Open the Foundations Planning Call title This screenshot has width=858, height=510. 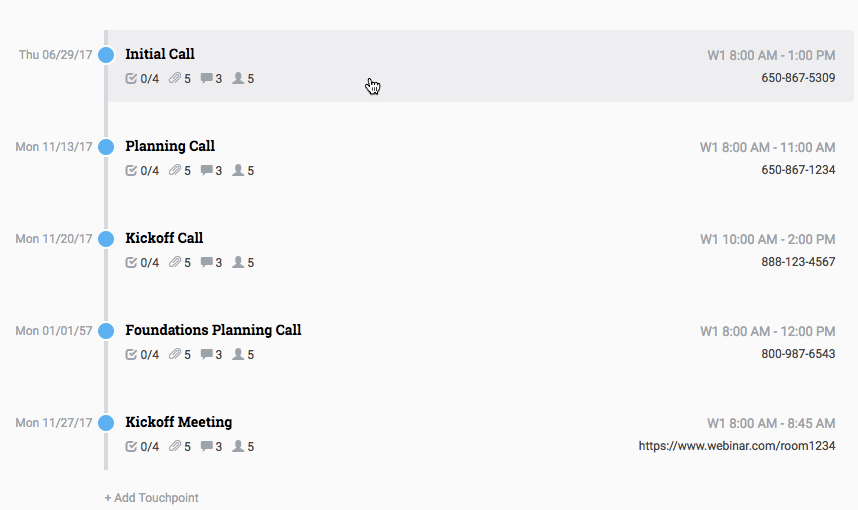pos(213,330)
